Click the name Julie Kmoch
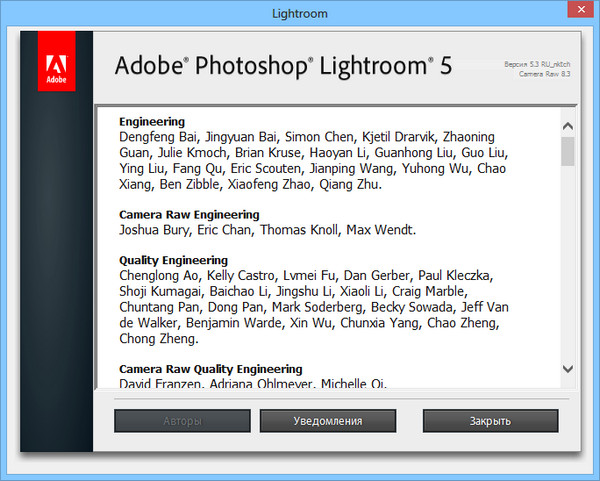 pos(192,153)
